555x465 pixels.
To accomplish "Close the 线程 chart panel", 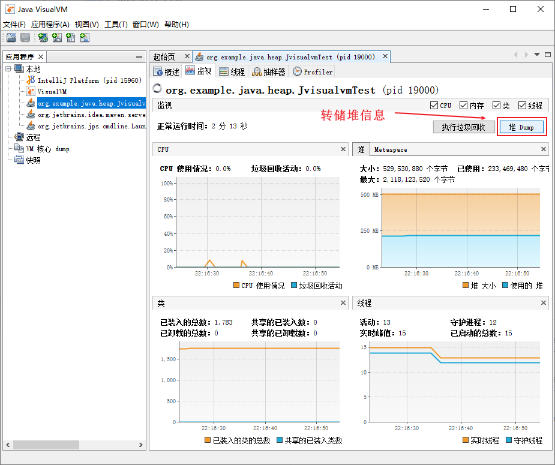I will [543, 303].
